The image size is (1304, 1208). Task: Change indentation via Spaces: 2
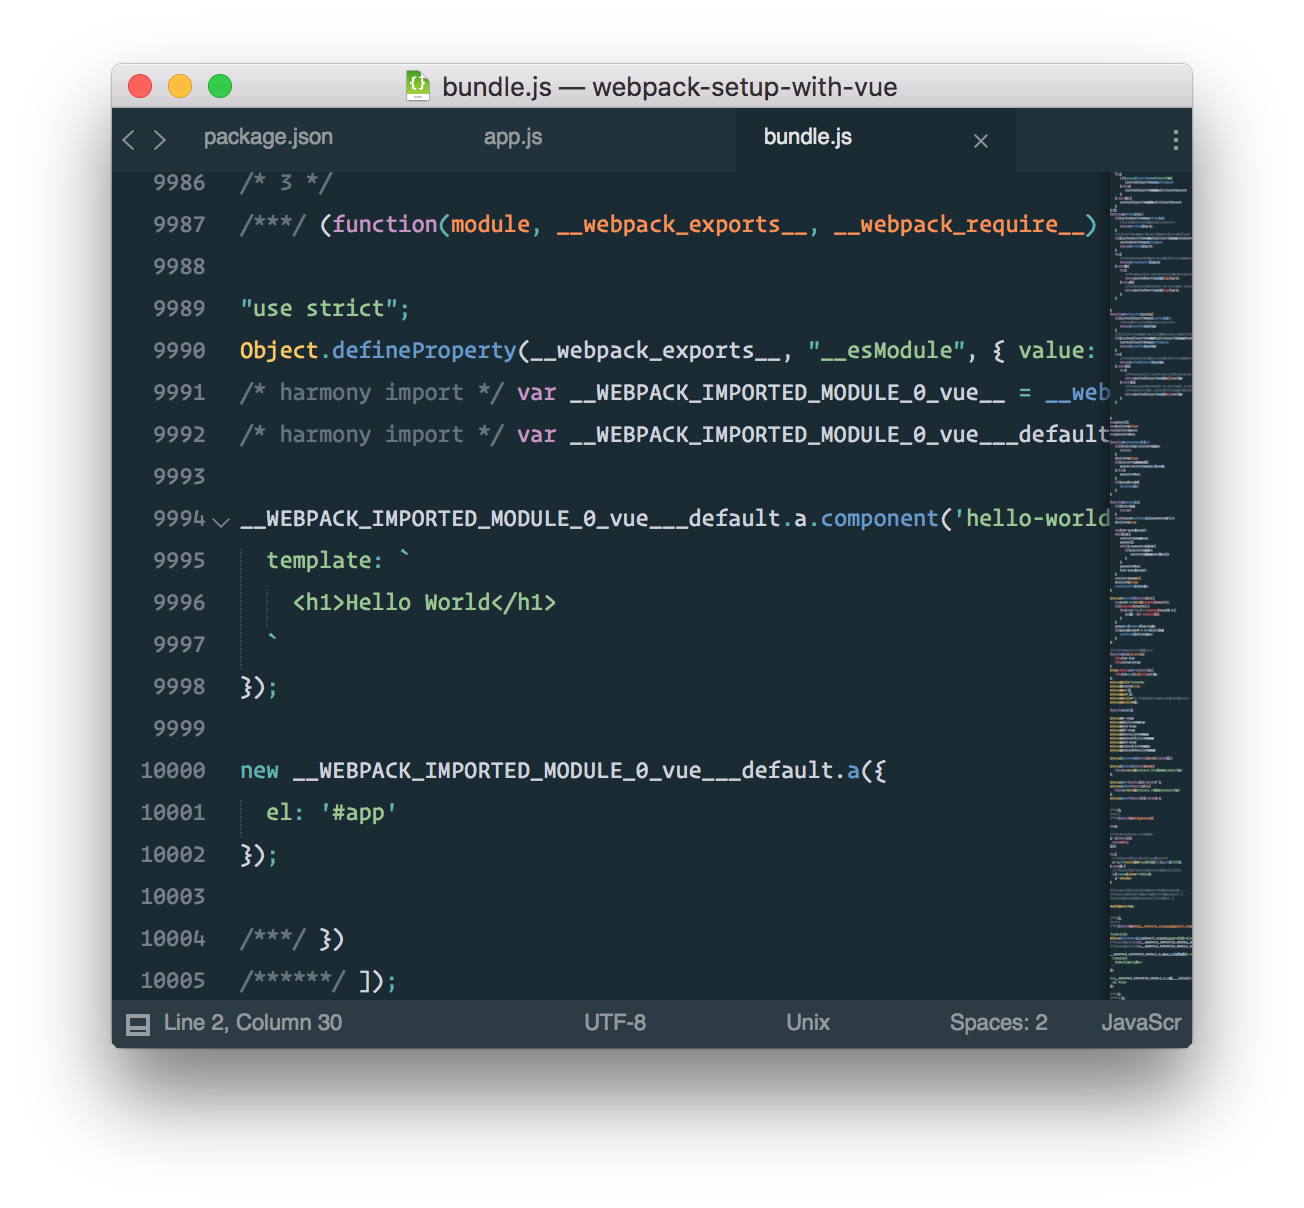click(x=998, y=1023)
